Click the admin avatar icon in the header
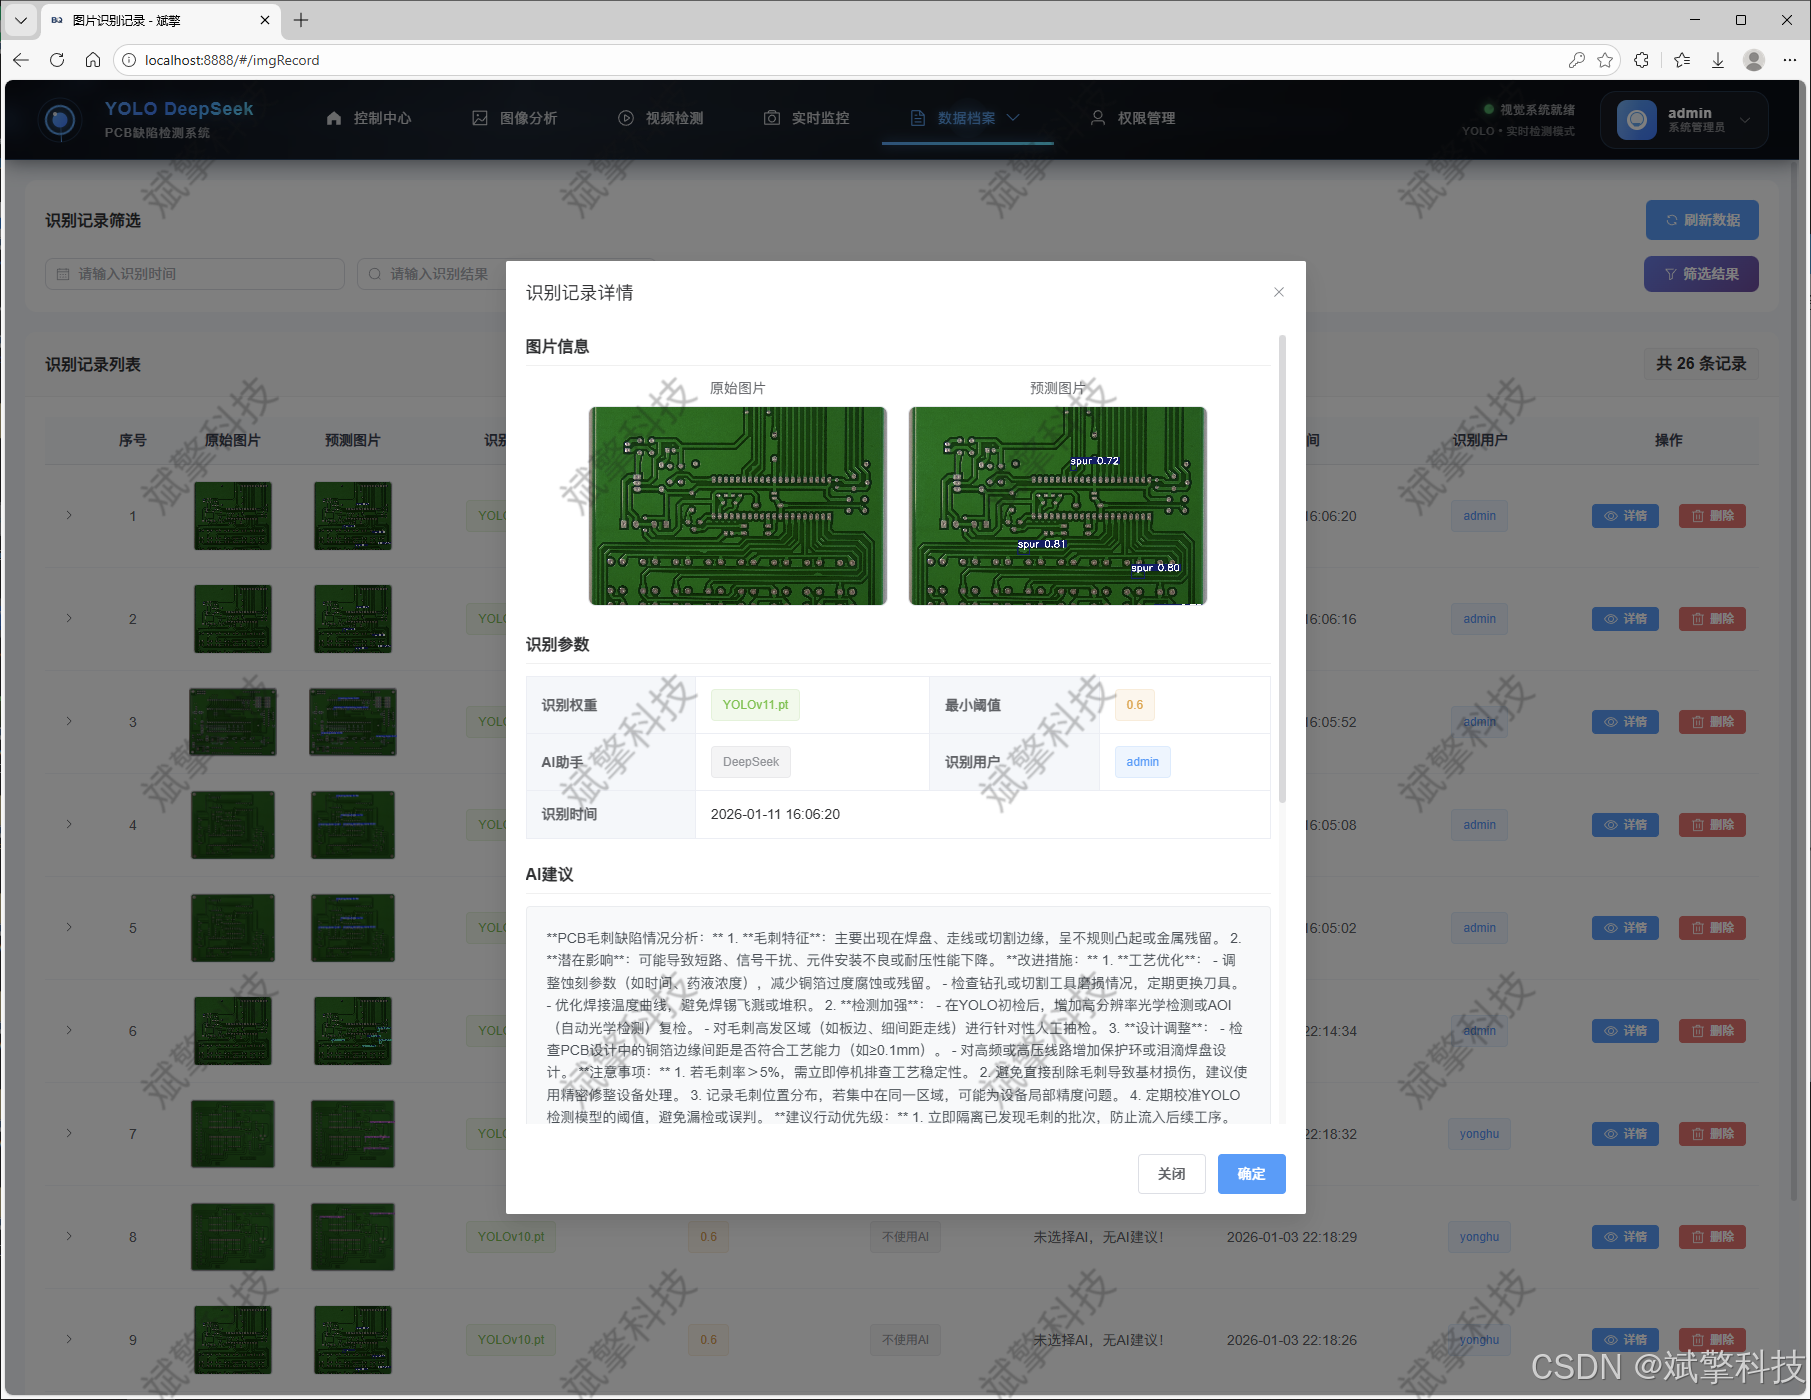Image resolution: width=1811 pixels, height=1400 pixels. [x=1637, y=120]
